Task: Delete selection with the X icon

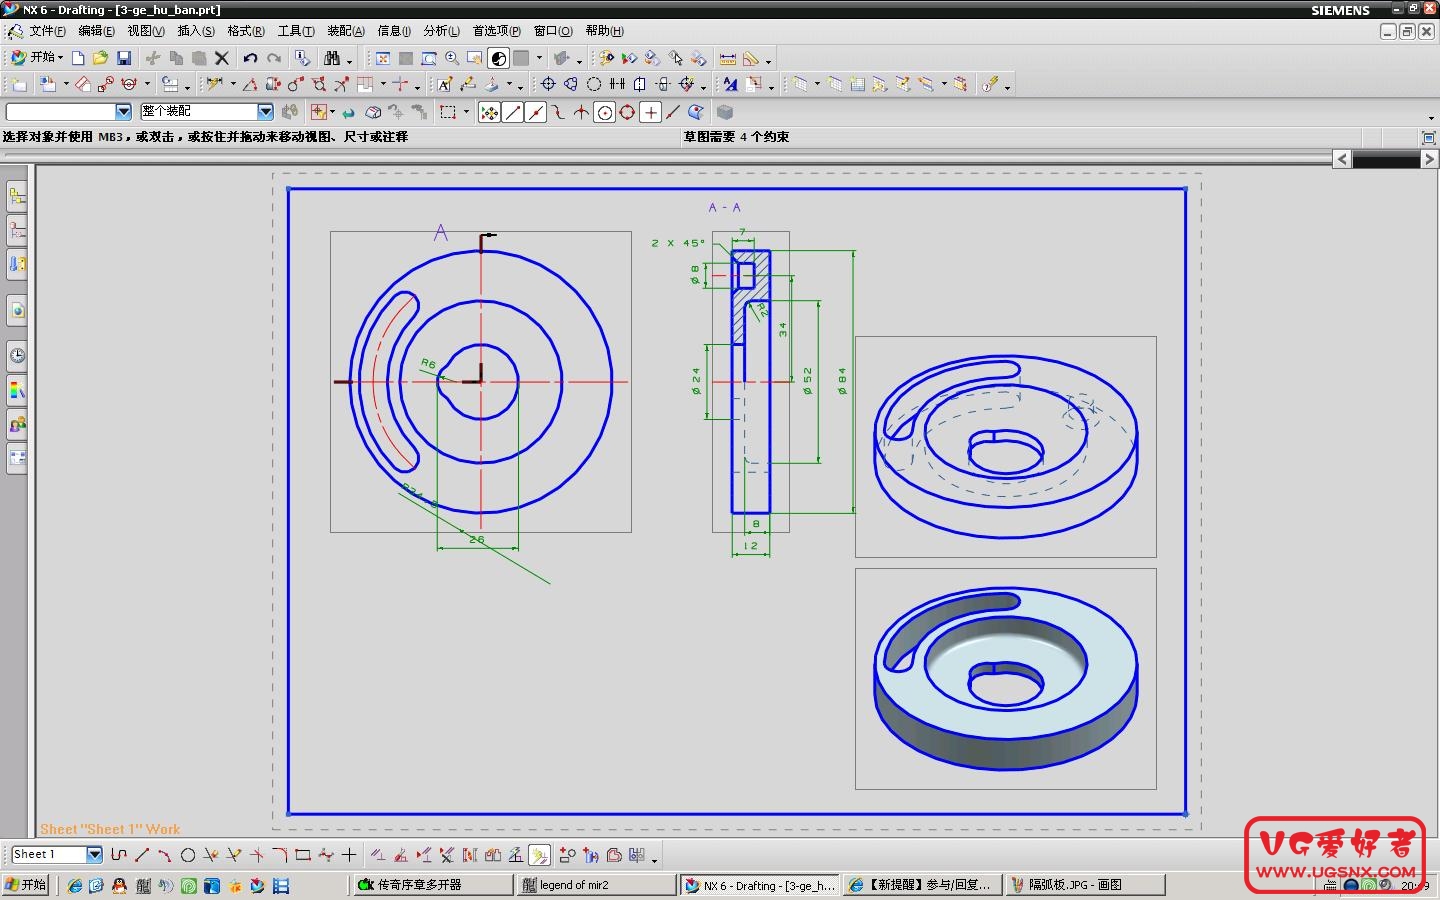Action: click(x=222, y=58)
